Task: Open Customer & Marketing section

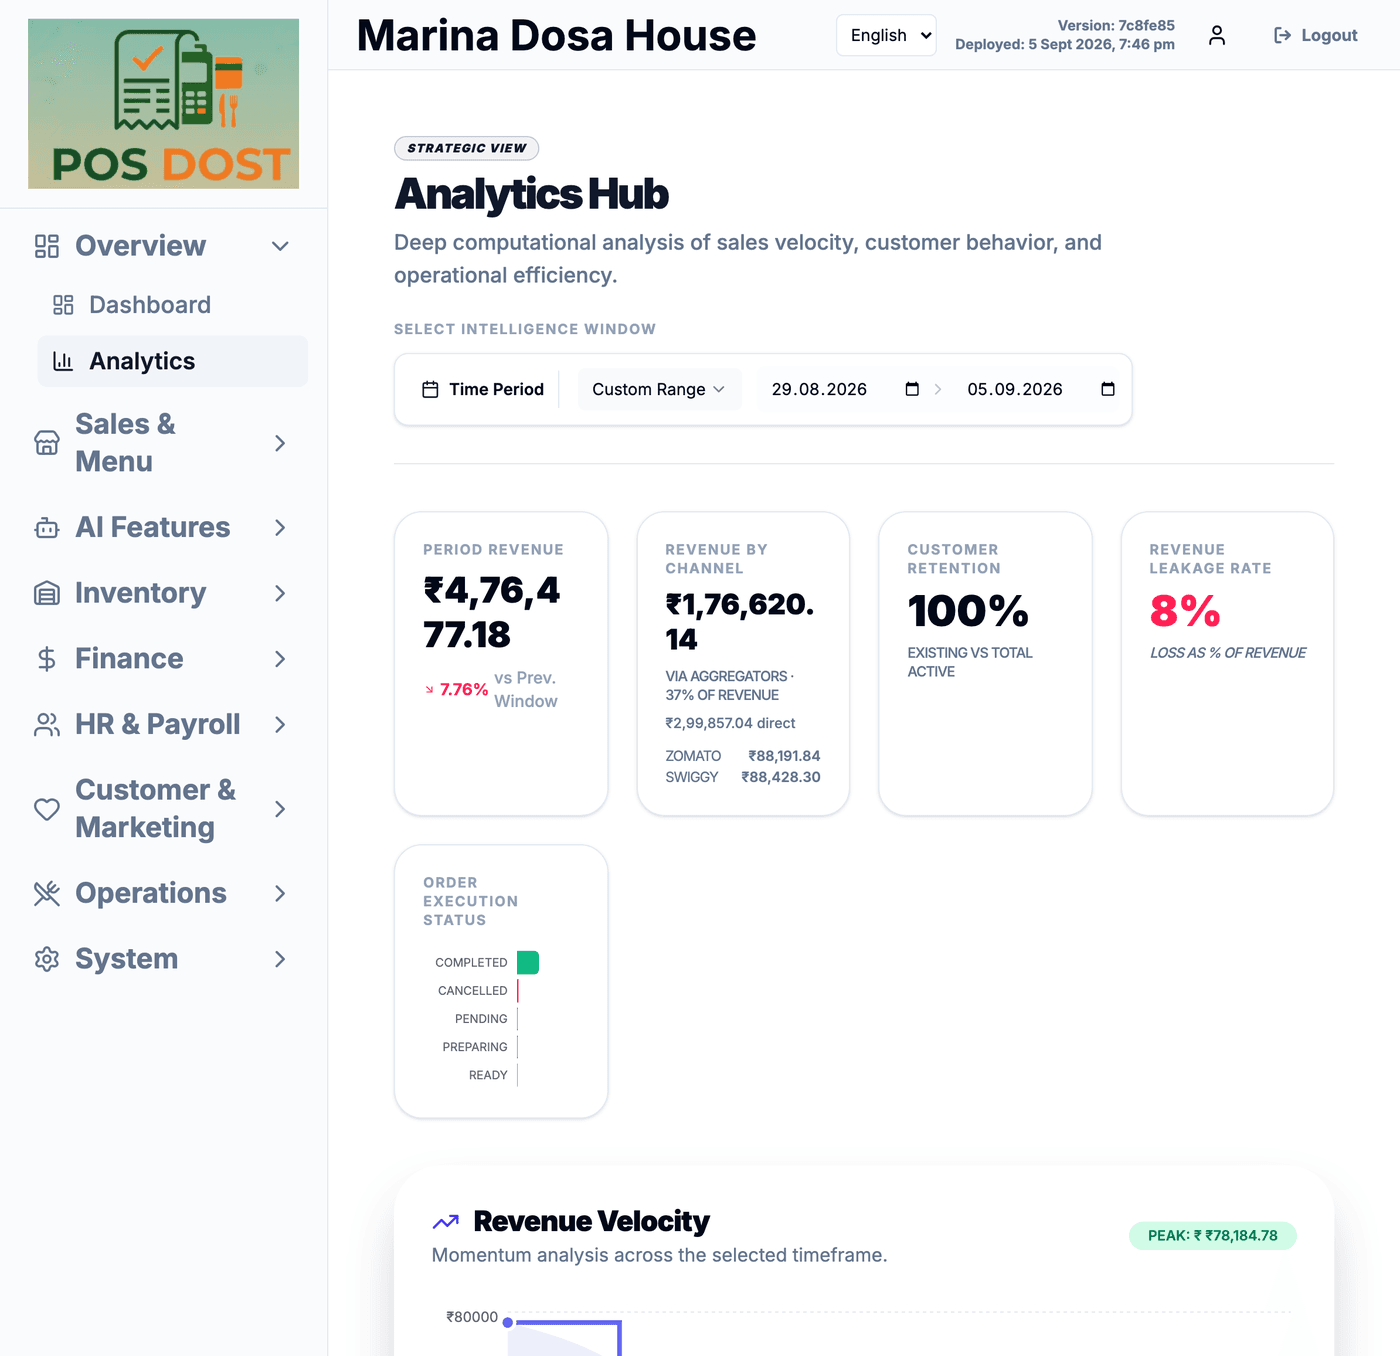Action: click(163, 809)
